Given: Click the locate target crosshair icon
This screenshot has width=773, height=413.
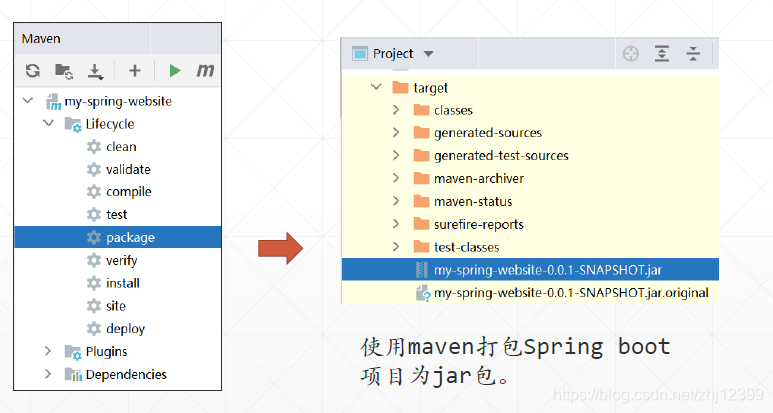Looking at the screenshot, I should pos(631,53).
